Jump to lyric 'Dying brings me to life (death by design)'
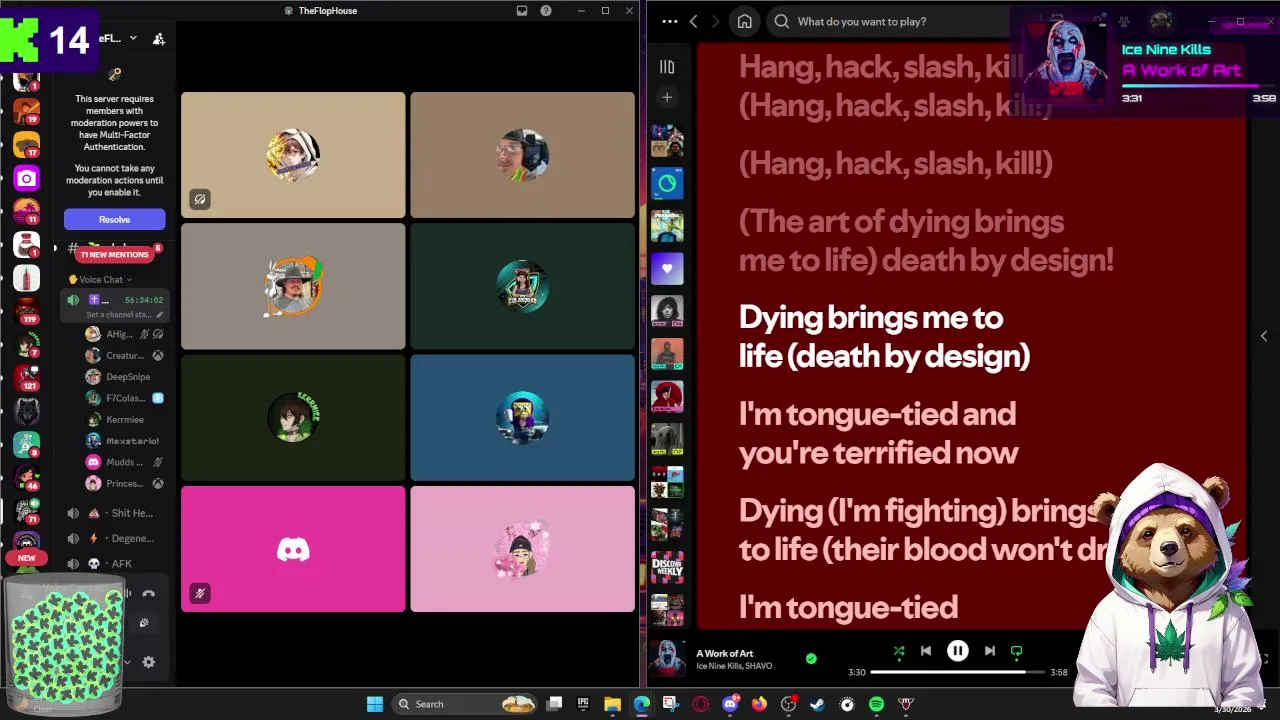 coord(884,336)
